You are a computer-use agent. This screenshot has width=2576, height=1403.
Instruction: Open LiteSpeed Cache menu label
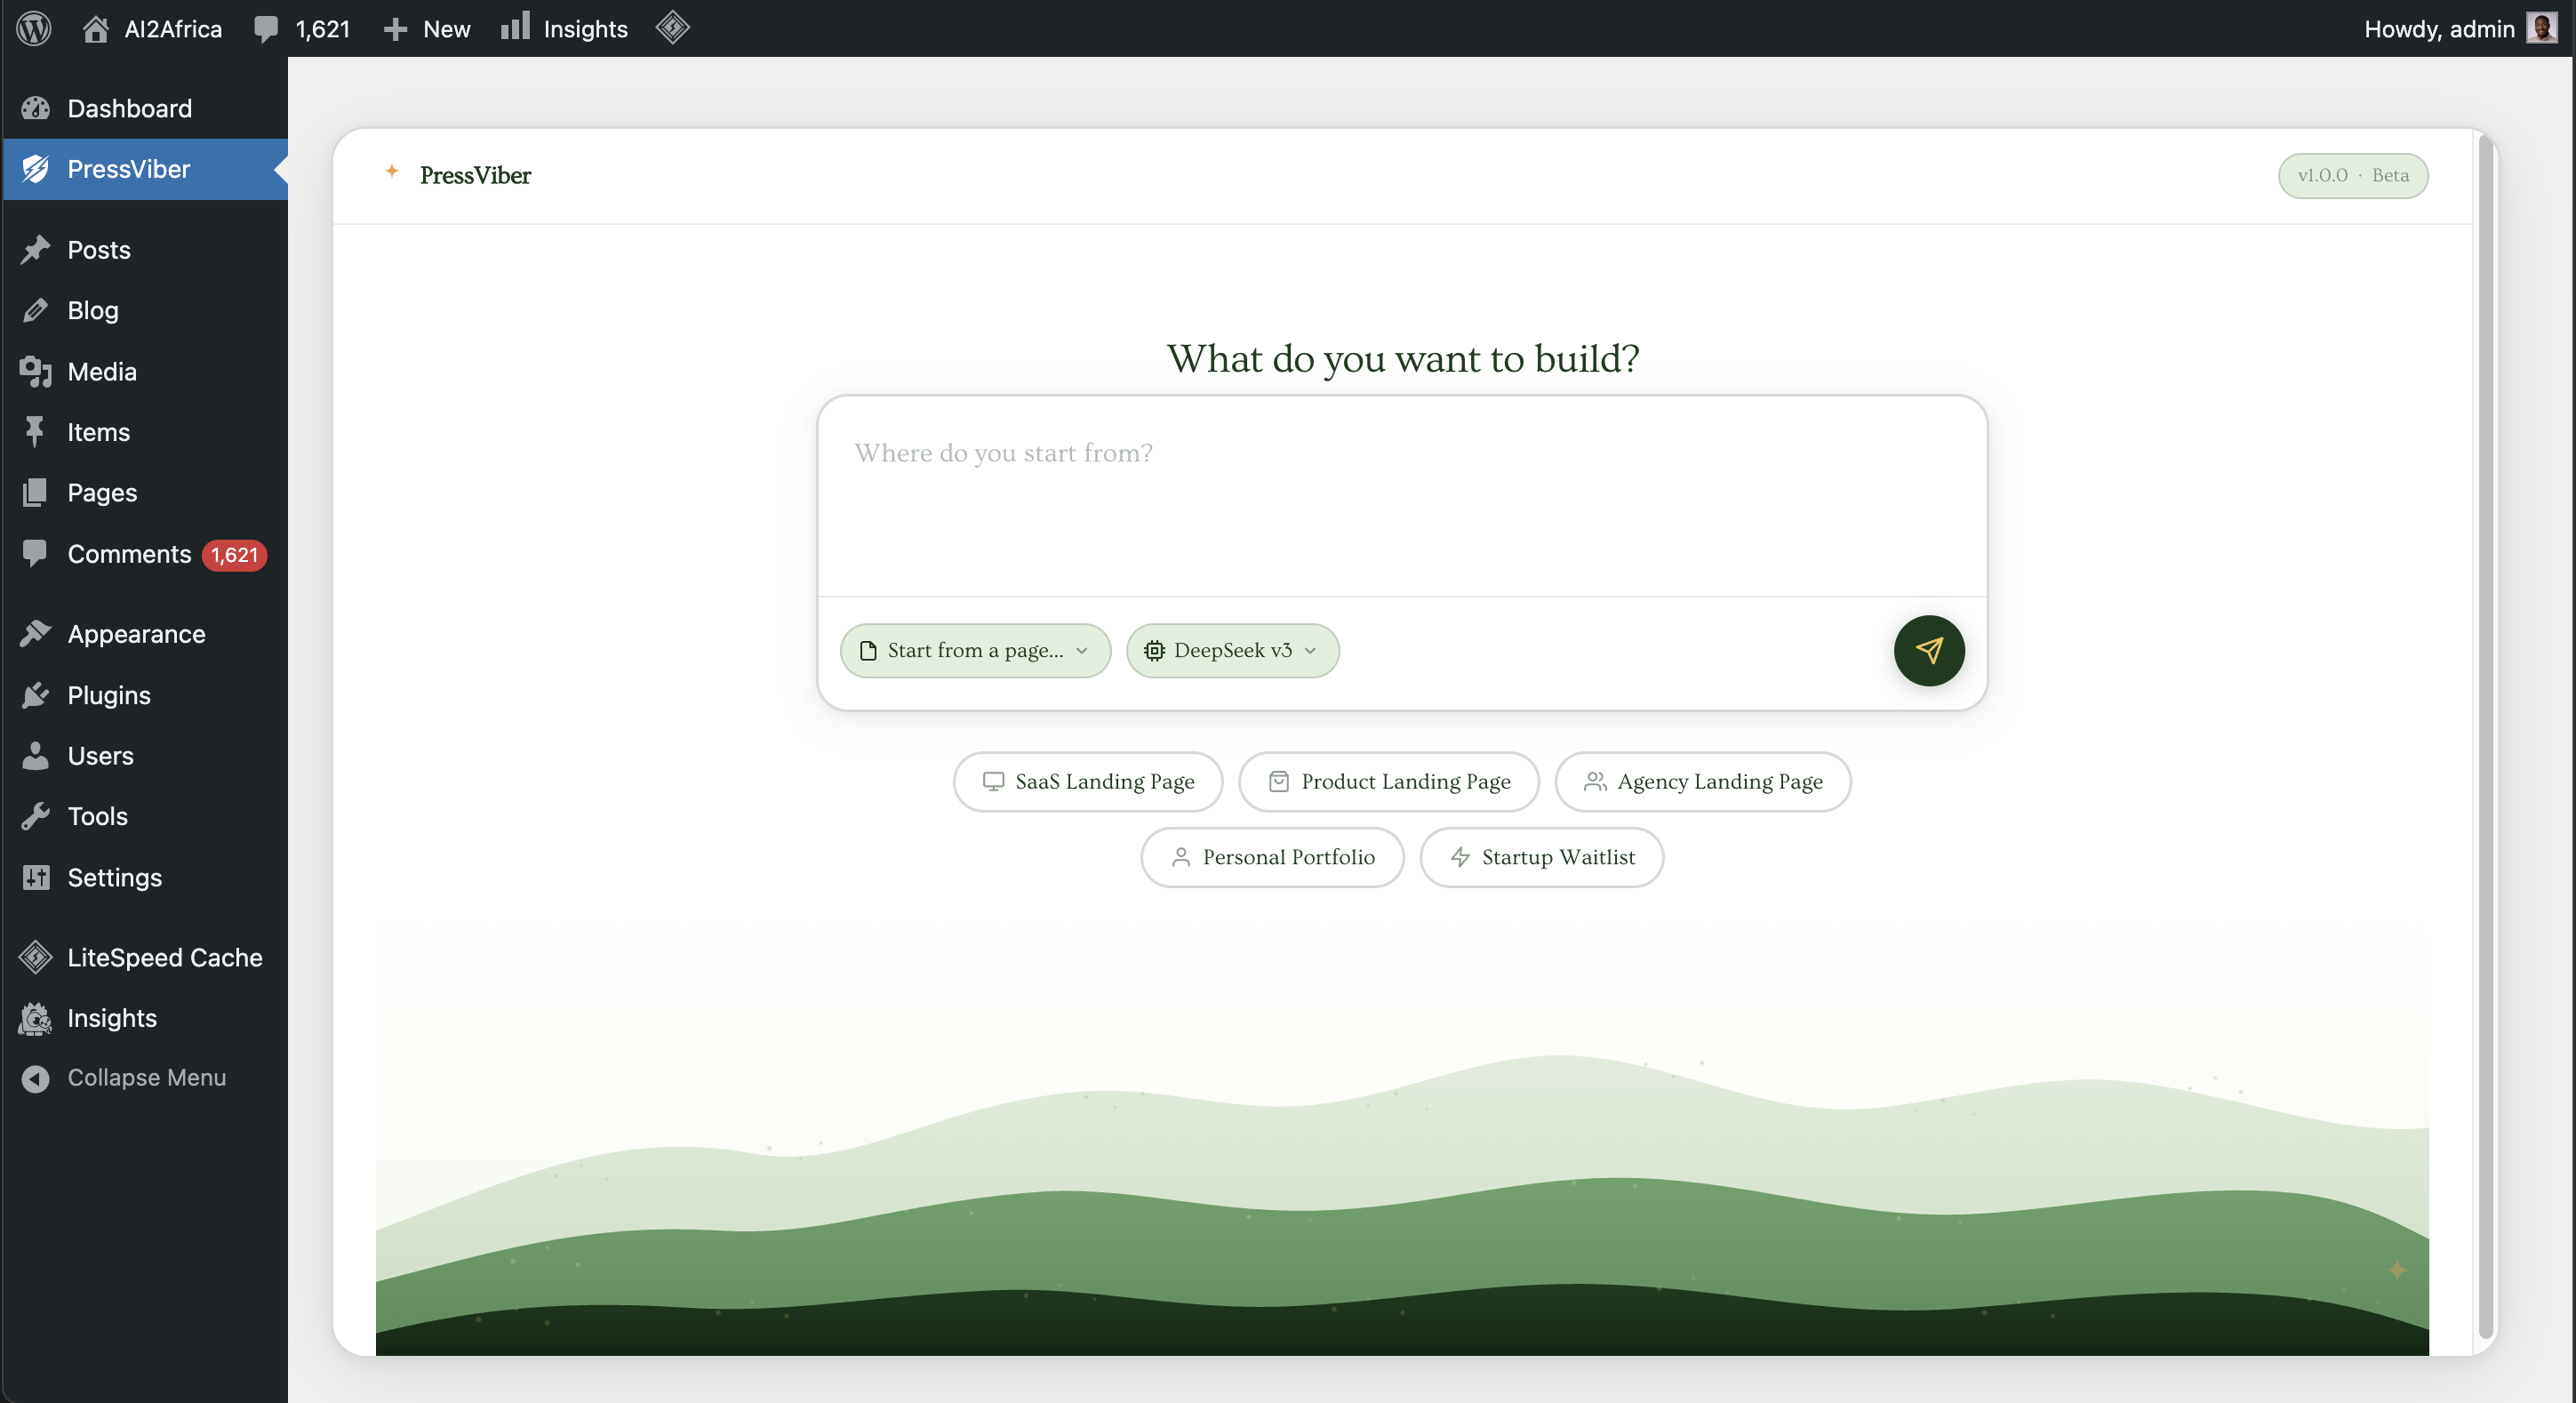click(x=165, y=958)
